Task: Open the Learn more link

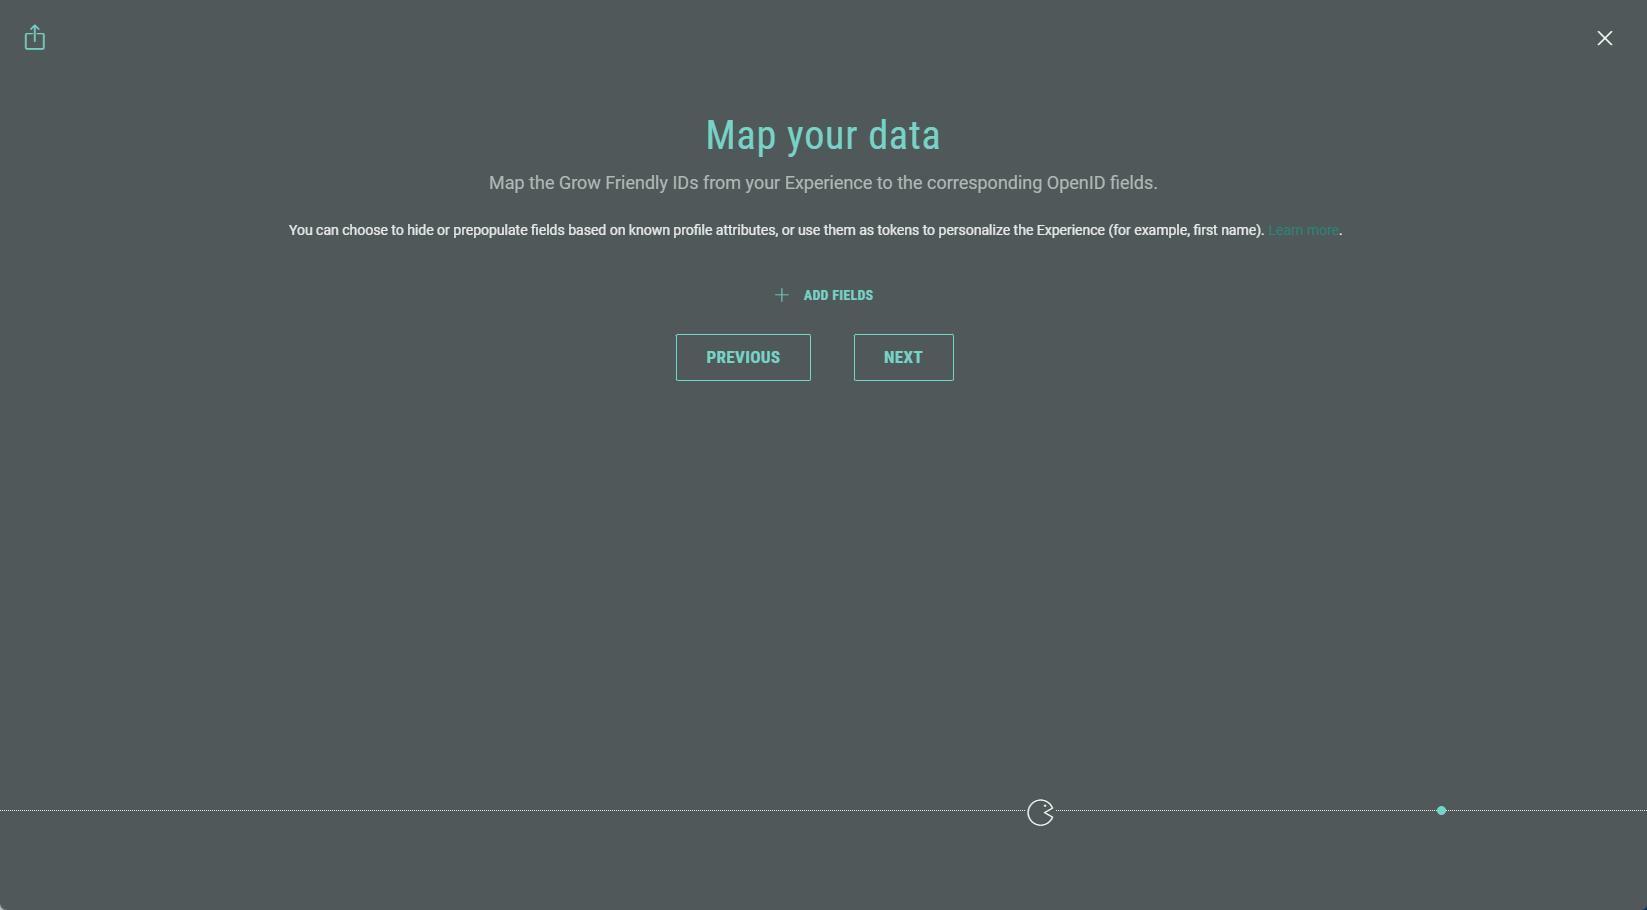Action: (1303, 230)
